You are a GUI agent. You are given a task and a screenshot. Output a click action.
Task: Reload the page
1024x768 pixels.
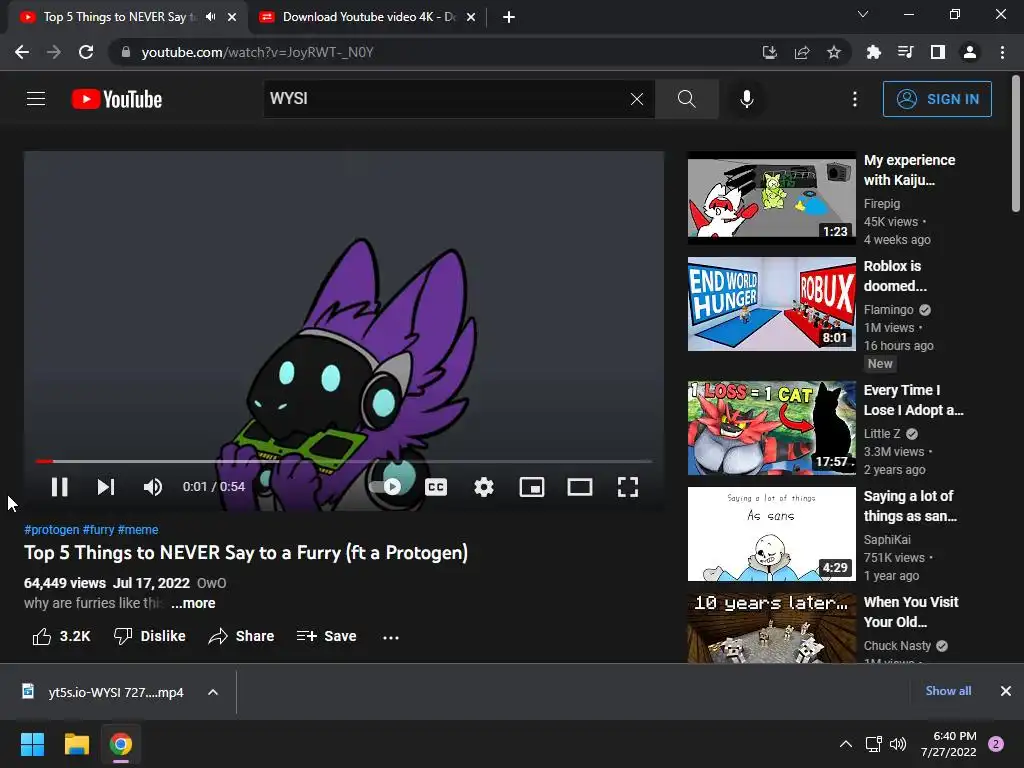86,52
